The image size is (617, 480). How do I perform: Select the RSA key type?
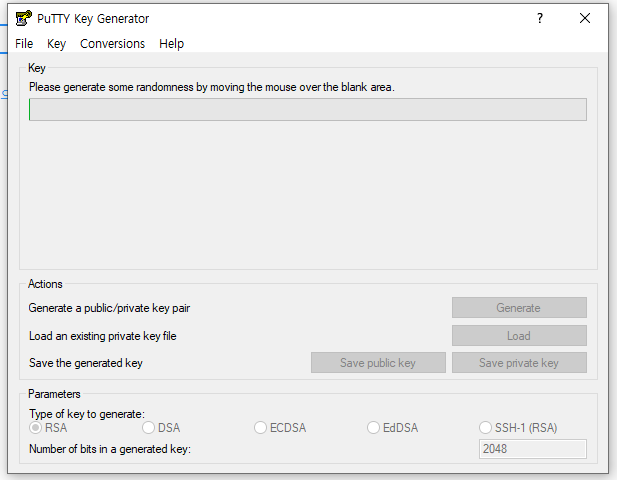48,428
